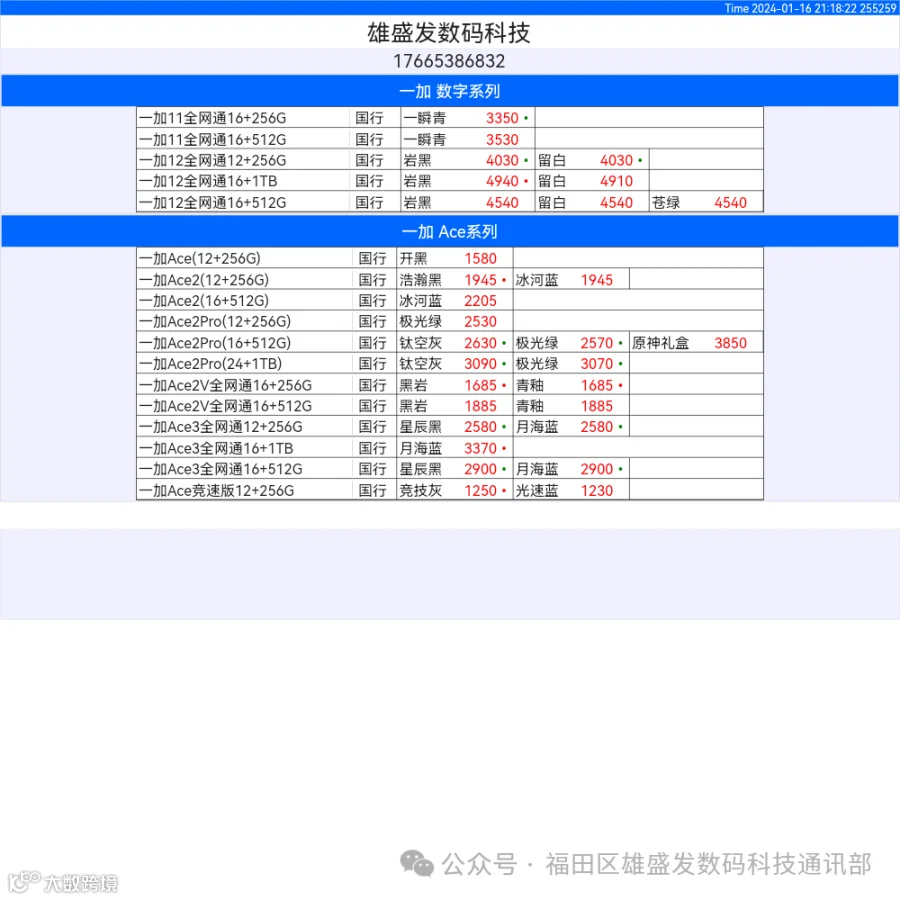This screenshot has width=900, height=900.
Task: Click 青釉 price 1885
Action: tap(597, 406)
